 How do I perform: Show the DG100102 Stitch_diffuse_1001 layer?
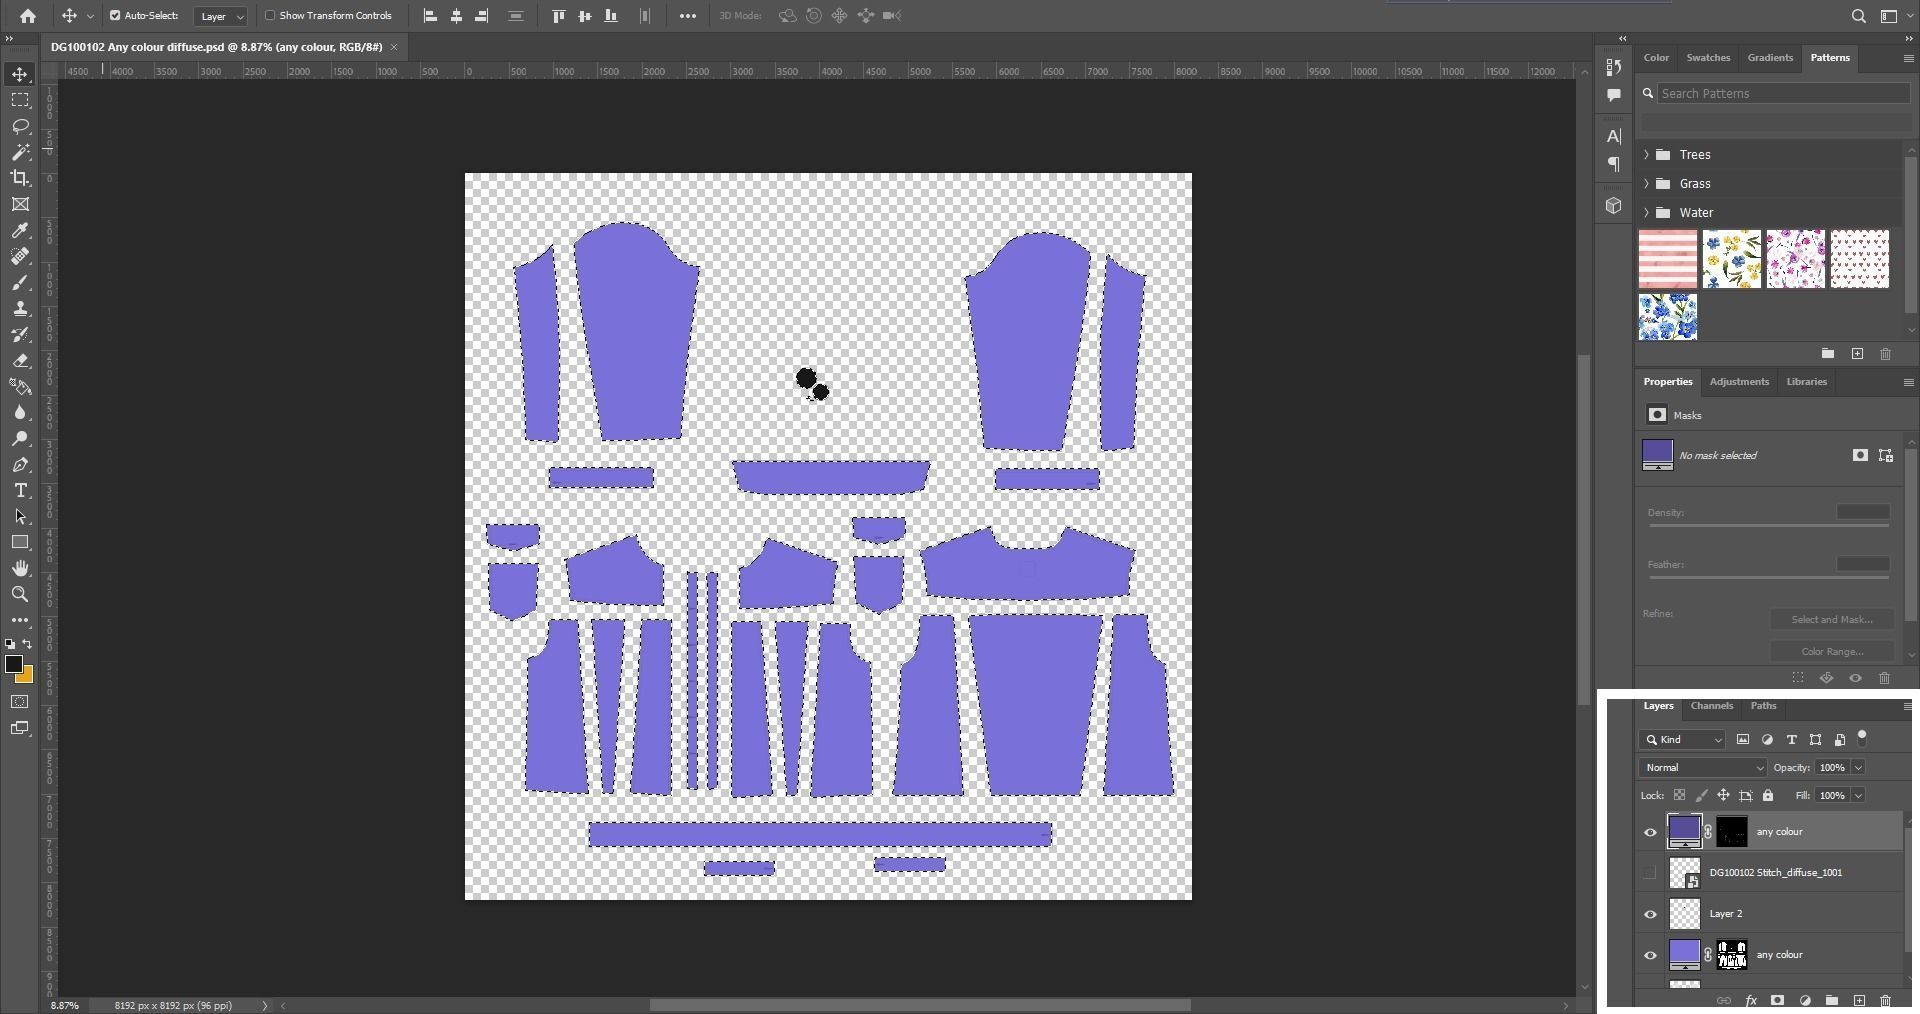[x=1650, y=873]
